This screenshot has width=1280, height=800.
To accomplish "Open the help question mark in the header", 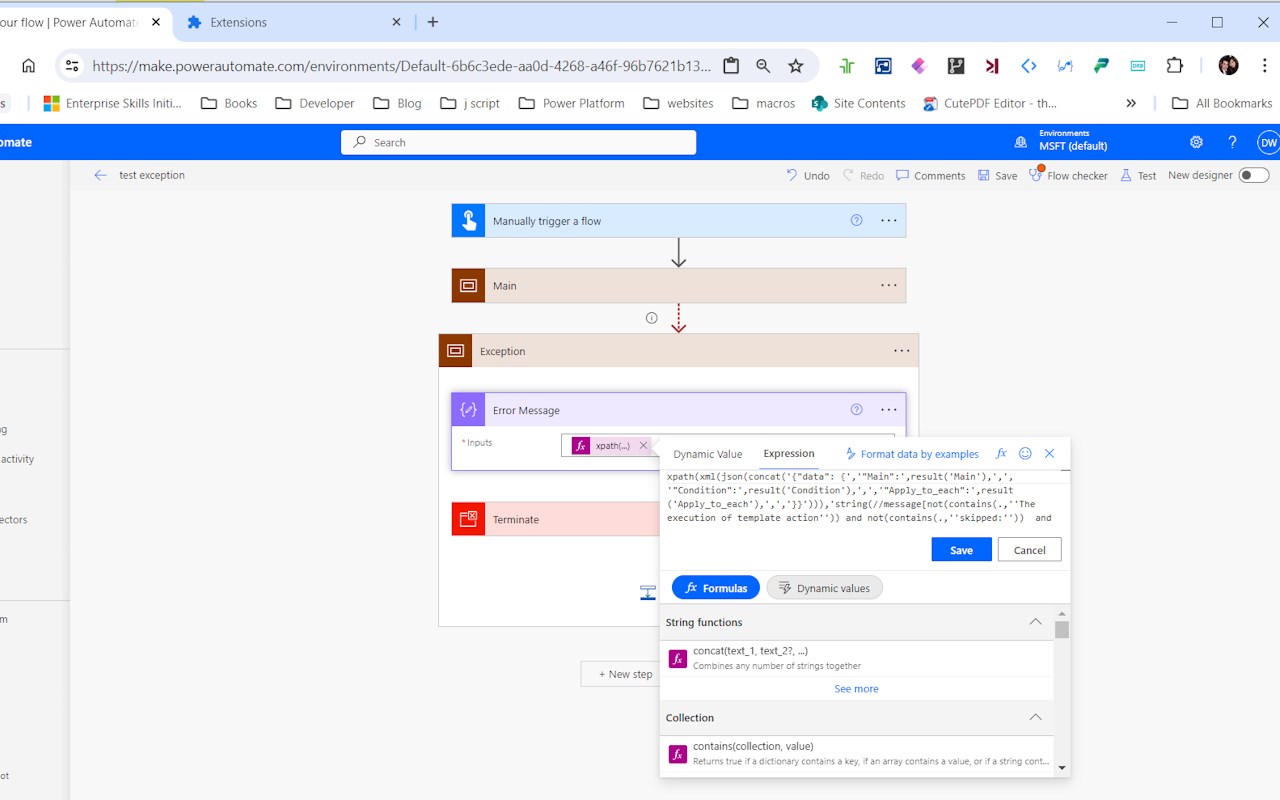I will (x=1232, y=142).
